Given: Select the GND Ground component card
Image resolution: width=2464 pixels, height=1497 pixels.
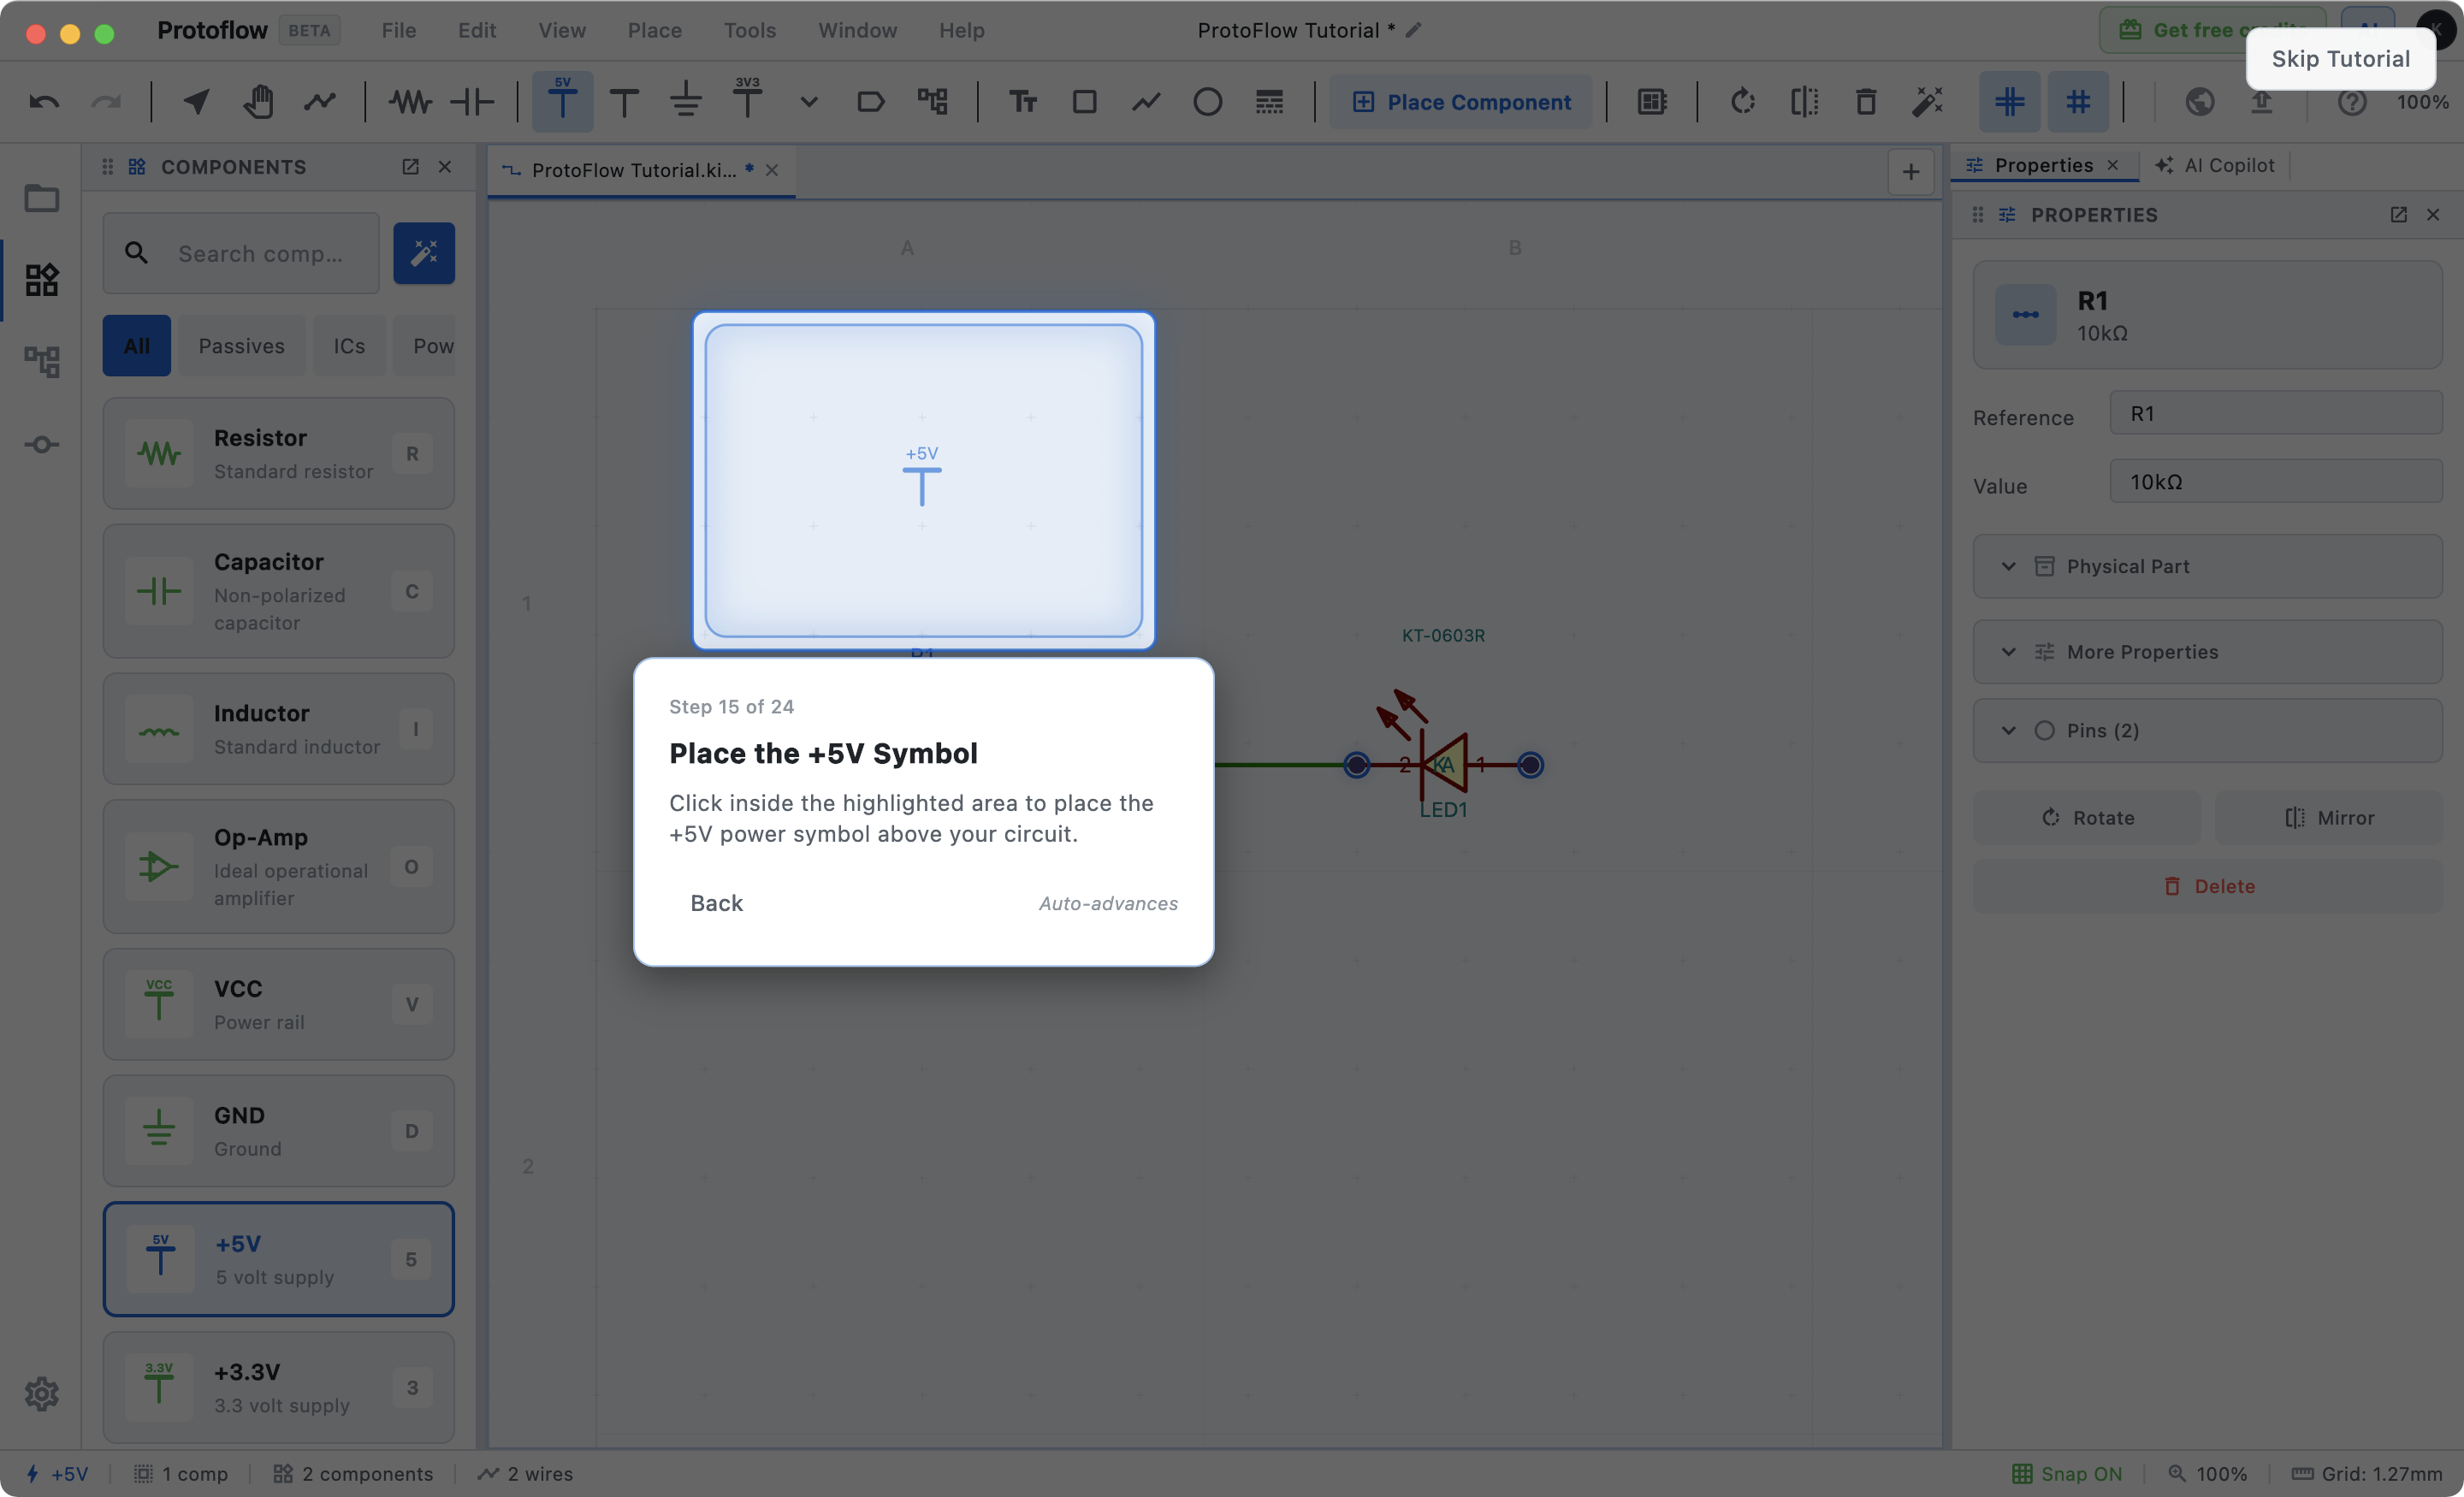Looking at the screenshot, I should pyautogui.click(x=278, y=1131).
